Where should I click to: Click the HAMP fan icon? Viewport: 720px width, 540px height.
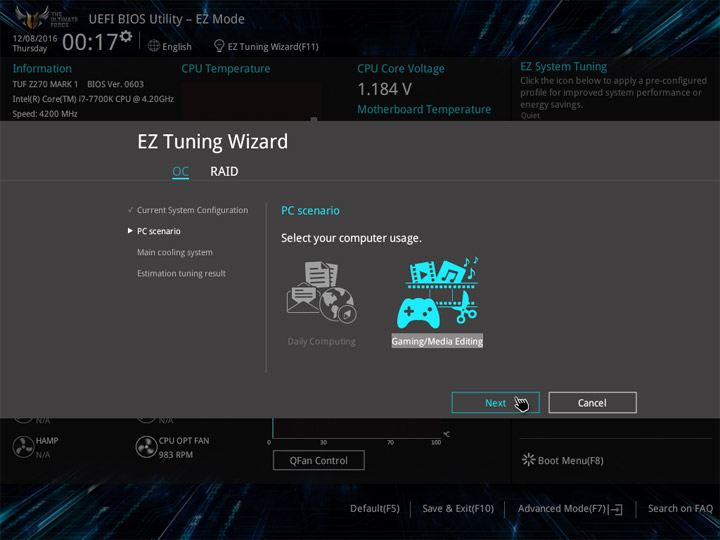coord(23,446)
